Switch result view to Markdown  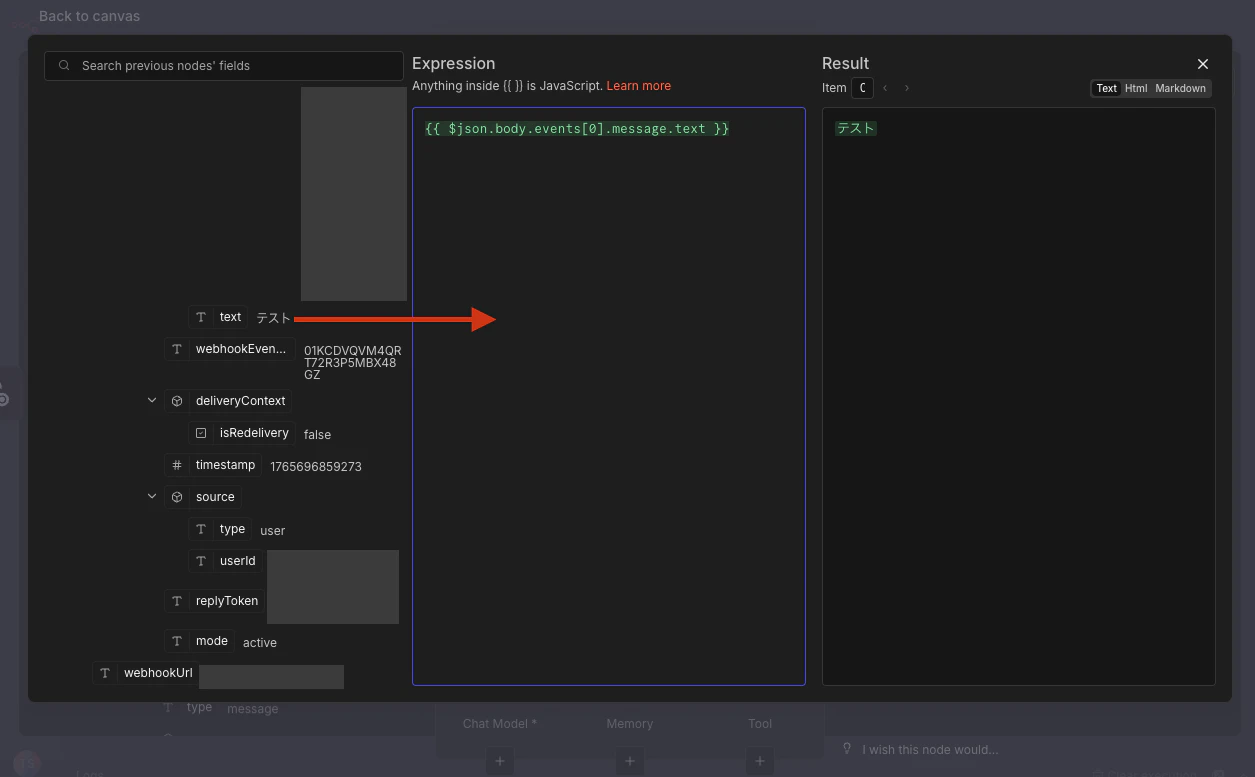tap(1180, 88)
